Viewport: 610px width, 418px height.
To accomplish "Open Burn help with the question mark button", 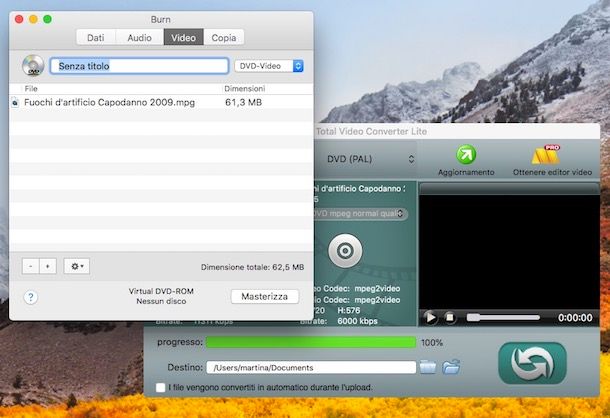I will [x=31, y=297].
